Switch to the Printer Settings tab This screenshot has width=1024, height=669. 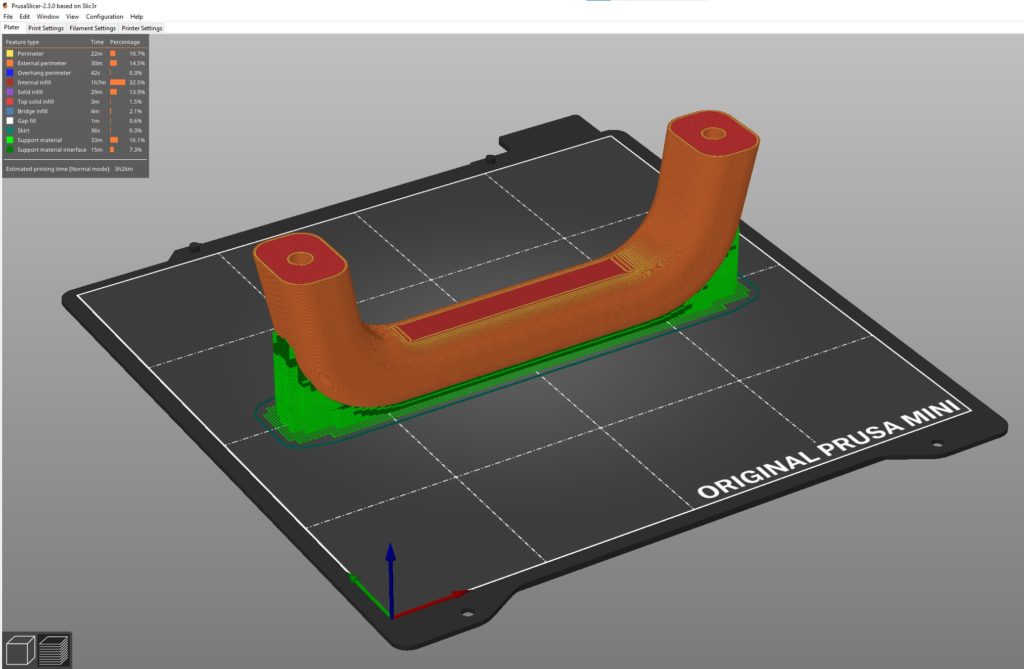tap(142, 28)
